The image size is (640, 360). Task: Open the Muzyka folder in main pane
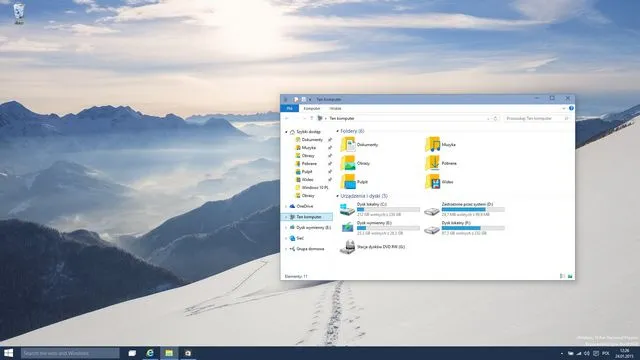click(440, 144)
